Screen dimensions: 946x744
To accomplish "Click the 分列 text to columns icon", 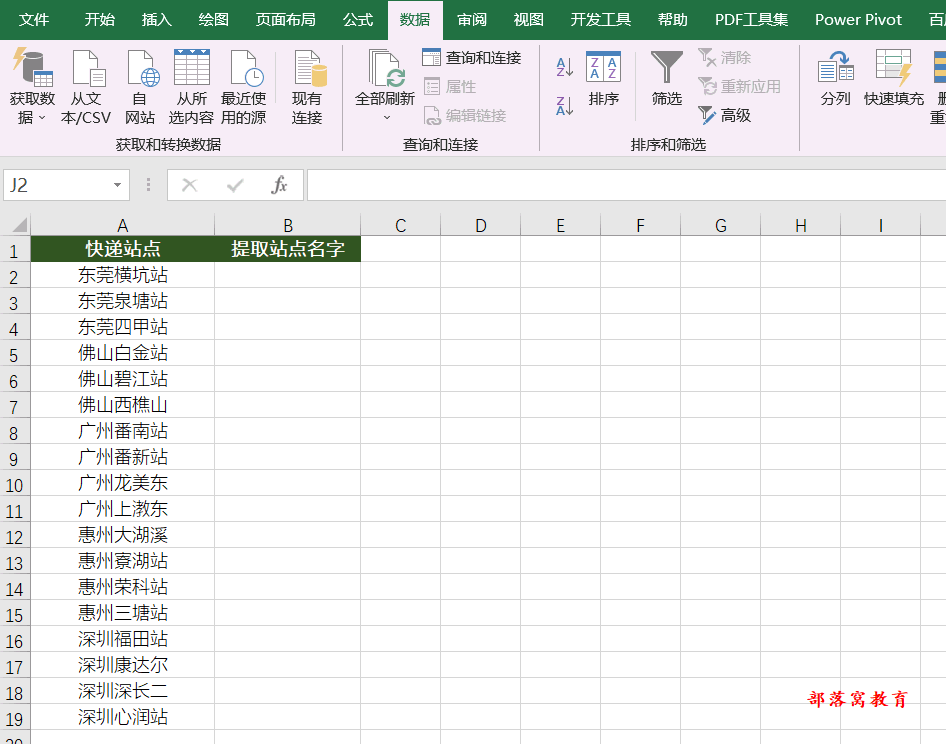I will [x=836, y=68].
